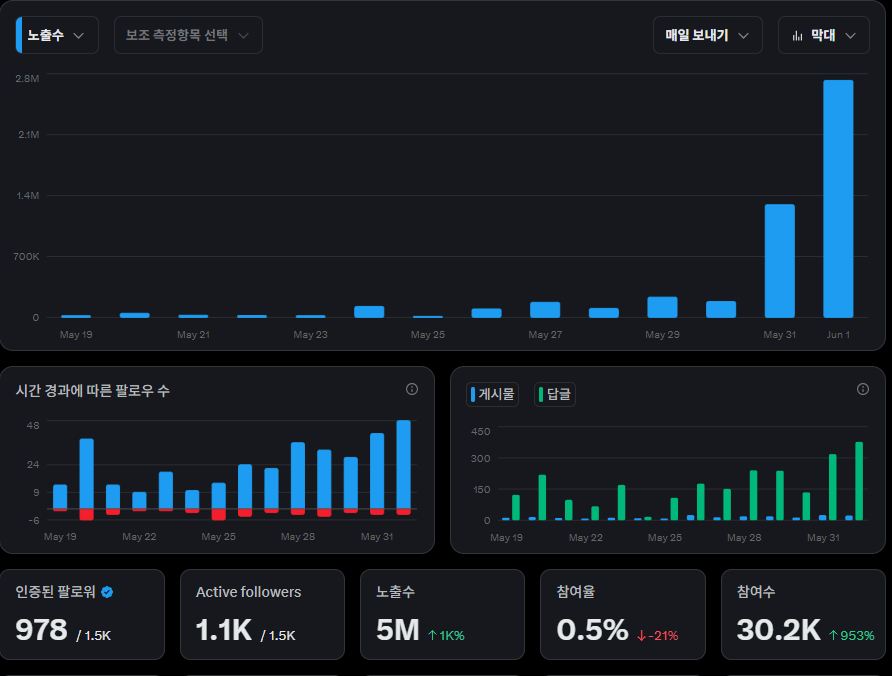Click the Jun 1 impressions bar

pyautogui.click(x=838, y=199)
